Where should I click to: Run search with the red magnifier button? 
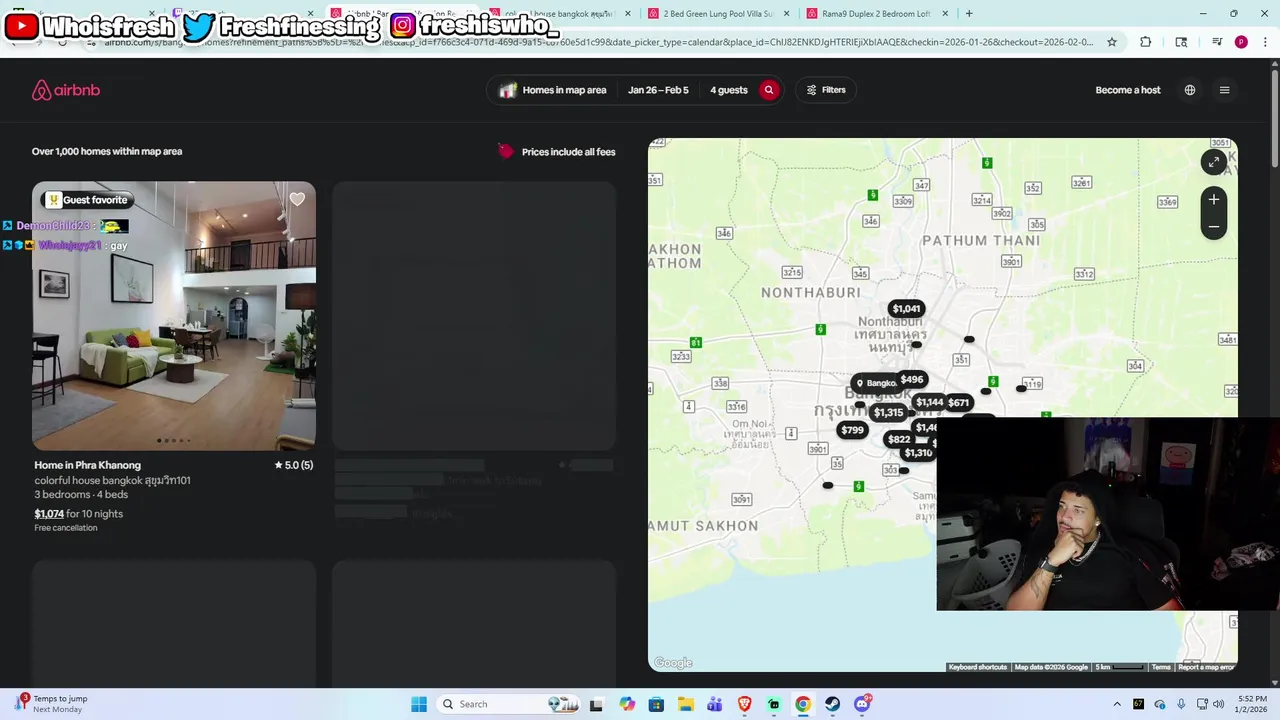click(x=769, y=90)
